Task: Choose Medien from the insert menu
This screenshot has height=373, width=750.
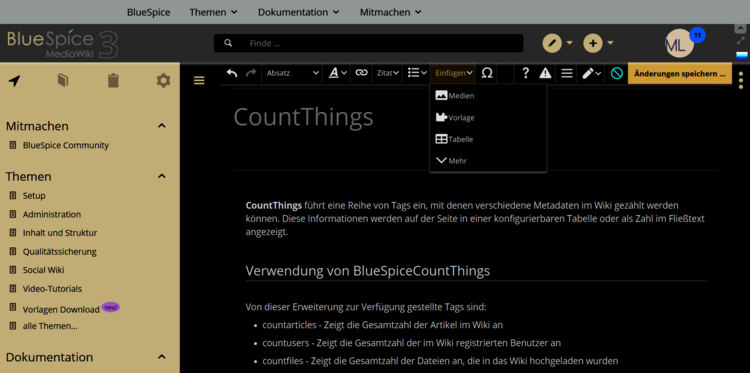Action: tap(488, 96)
